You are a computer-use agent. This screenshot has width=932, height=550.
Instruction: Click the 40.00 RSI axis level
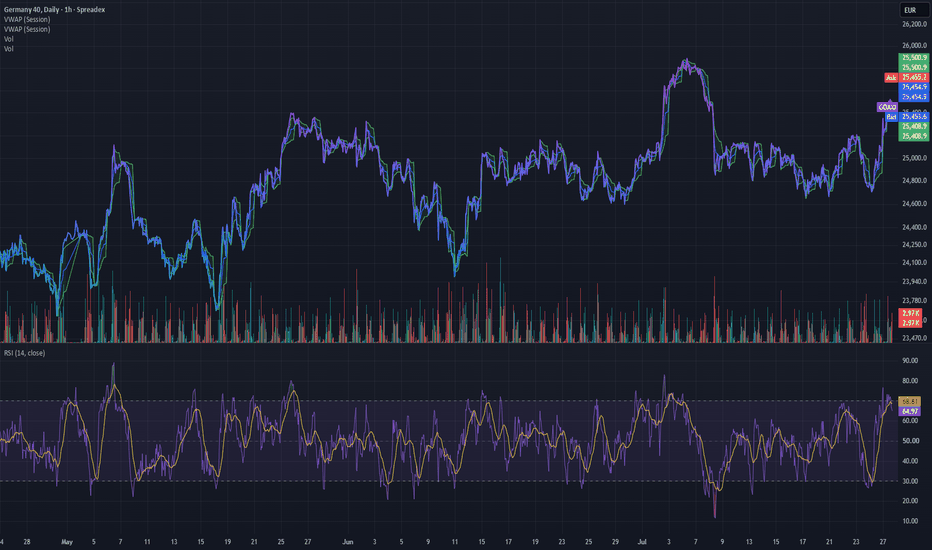(910, 461)
